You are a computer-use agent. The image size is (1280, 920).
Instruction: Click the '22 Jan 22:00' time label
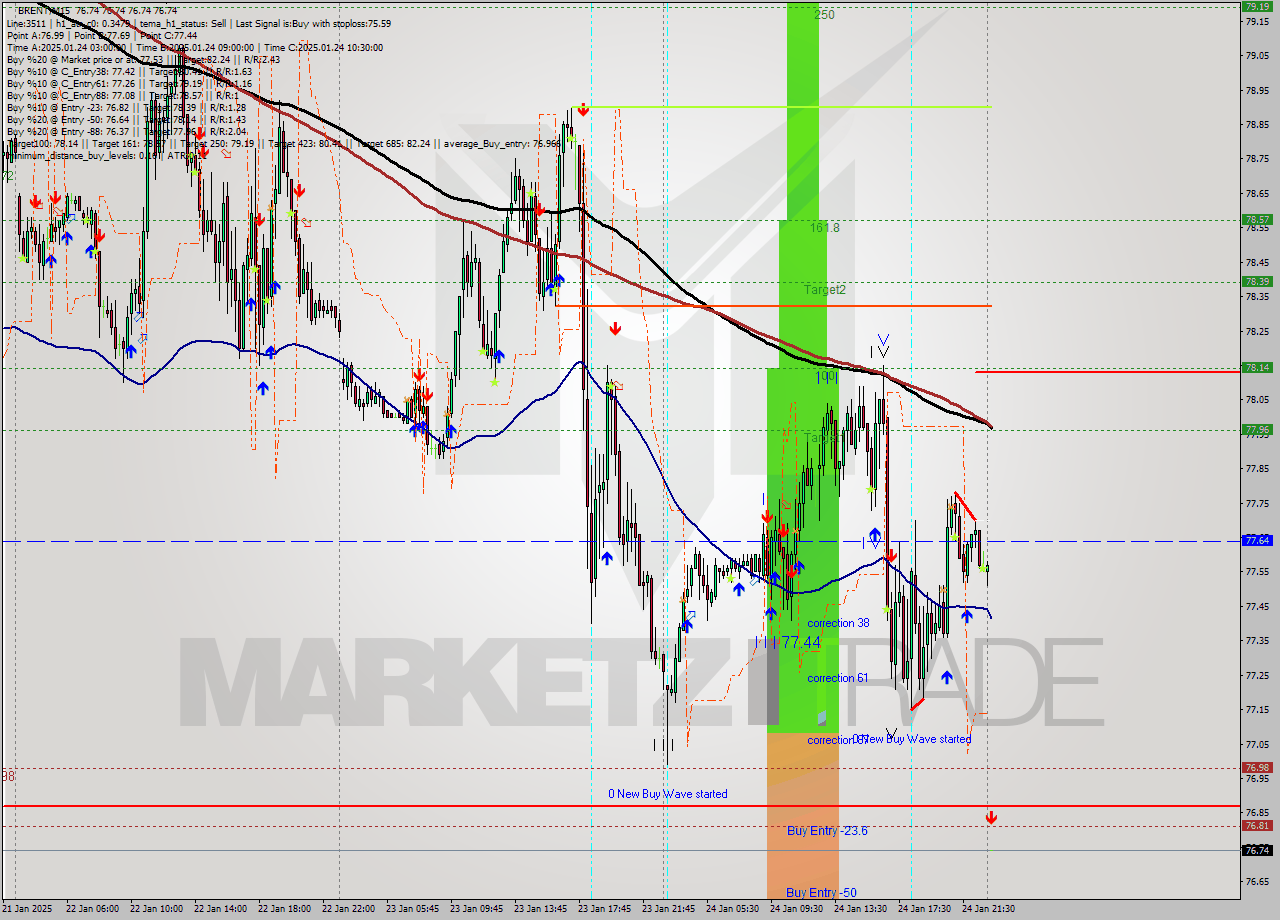click(348, 909)
